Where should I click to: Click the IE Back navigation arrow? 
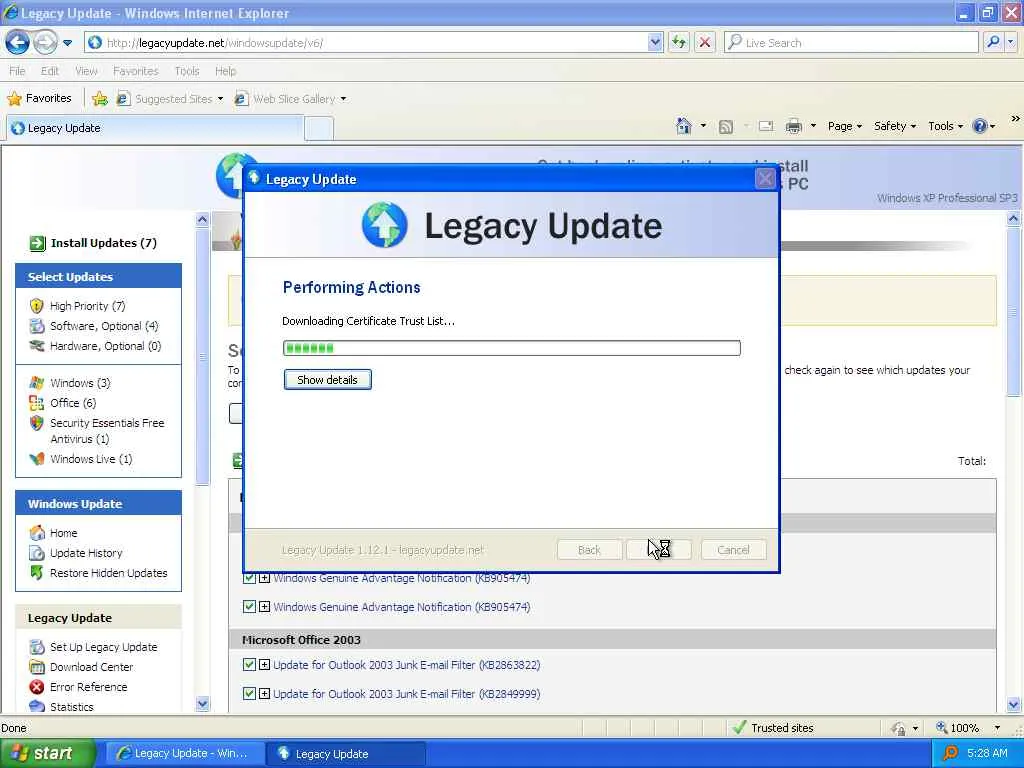click(x=17, y=42)
